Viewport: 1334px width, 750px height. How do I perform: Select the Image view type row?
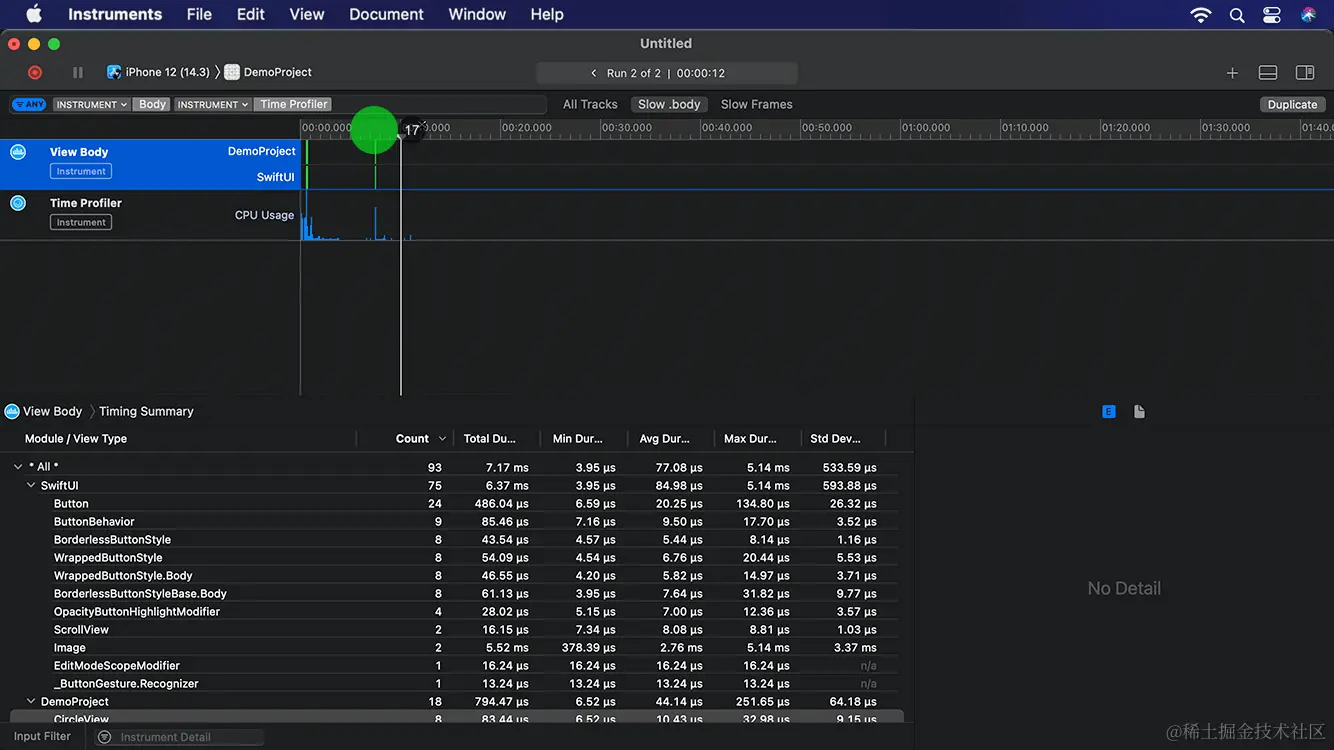click(455, 648)
